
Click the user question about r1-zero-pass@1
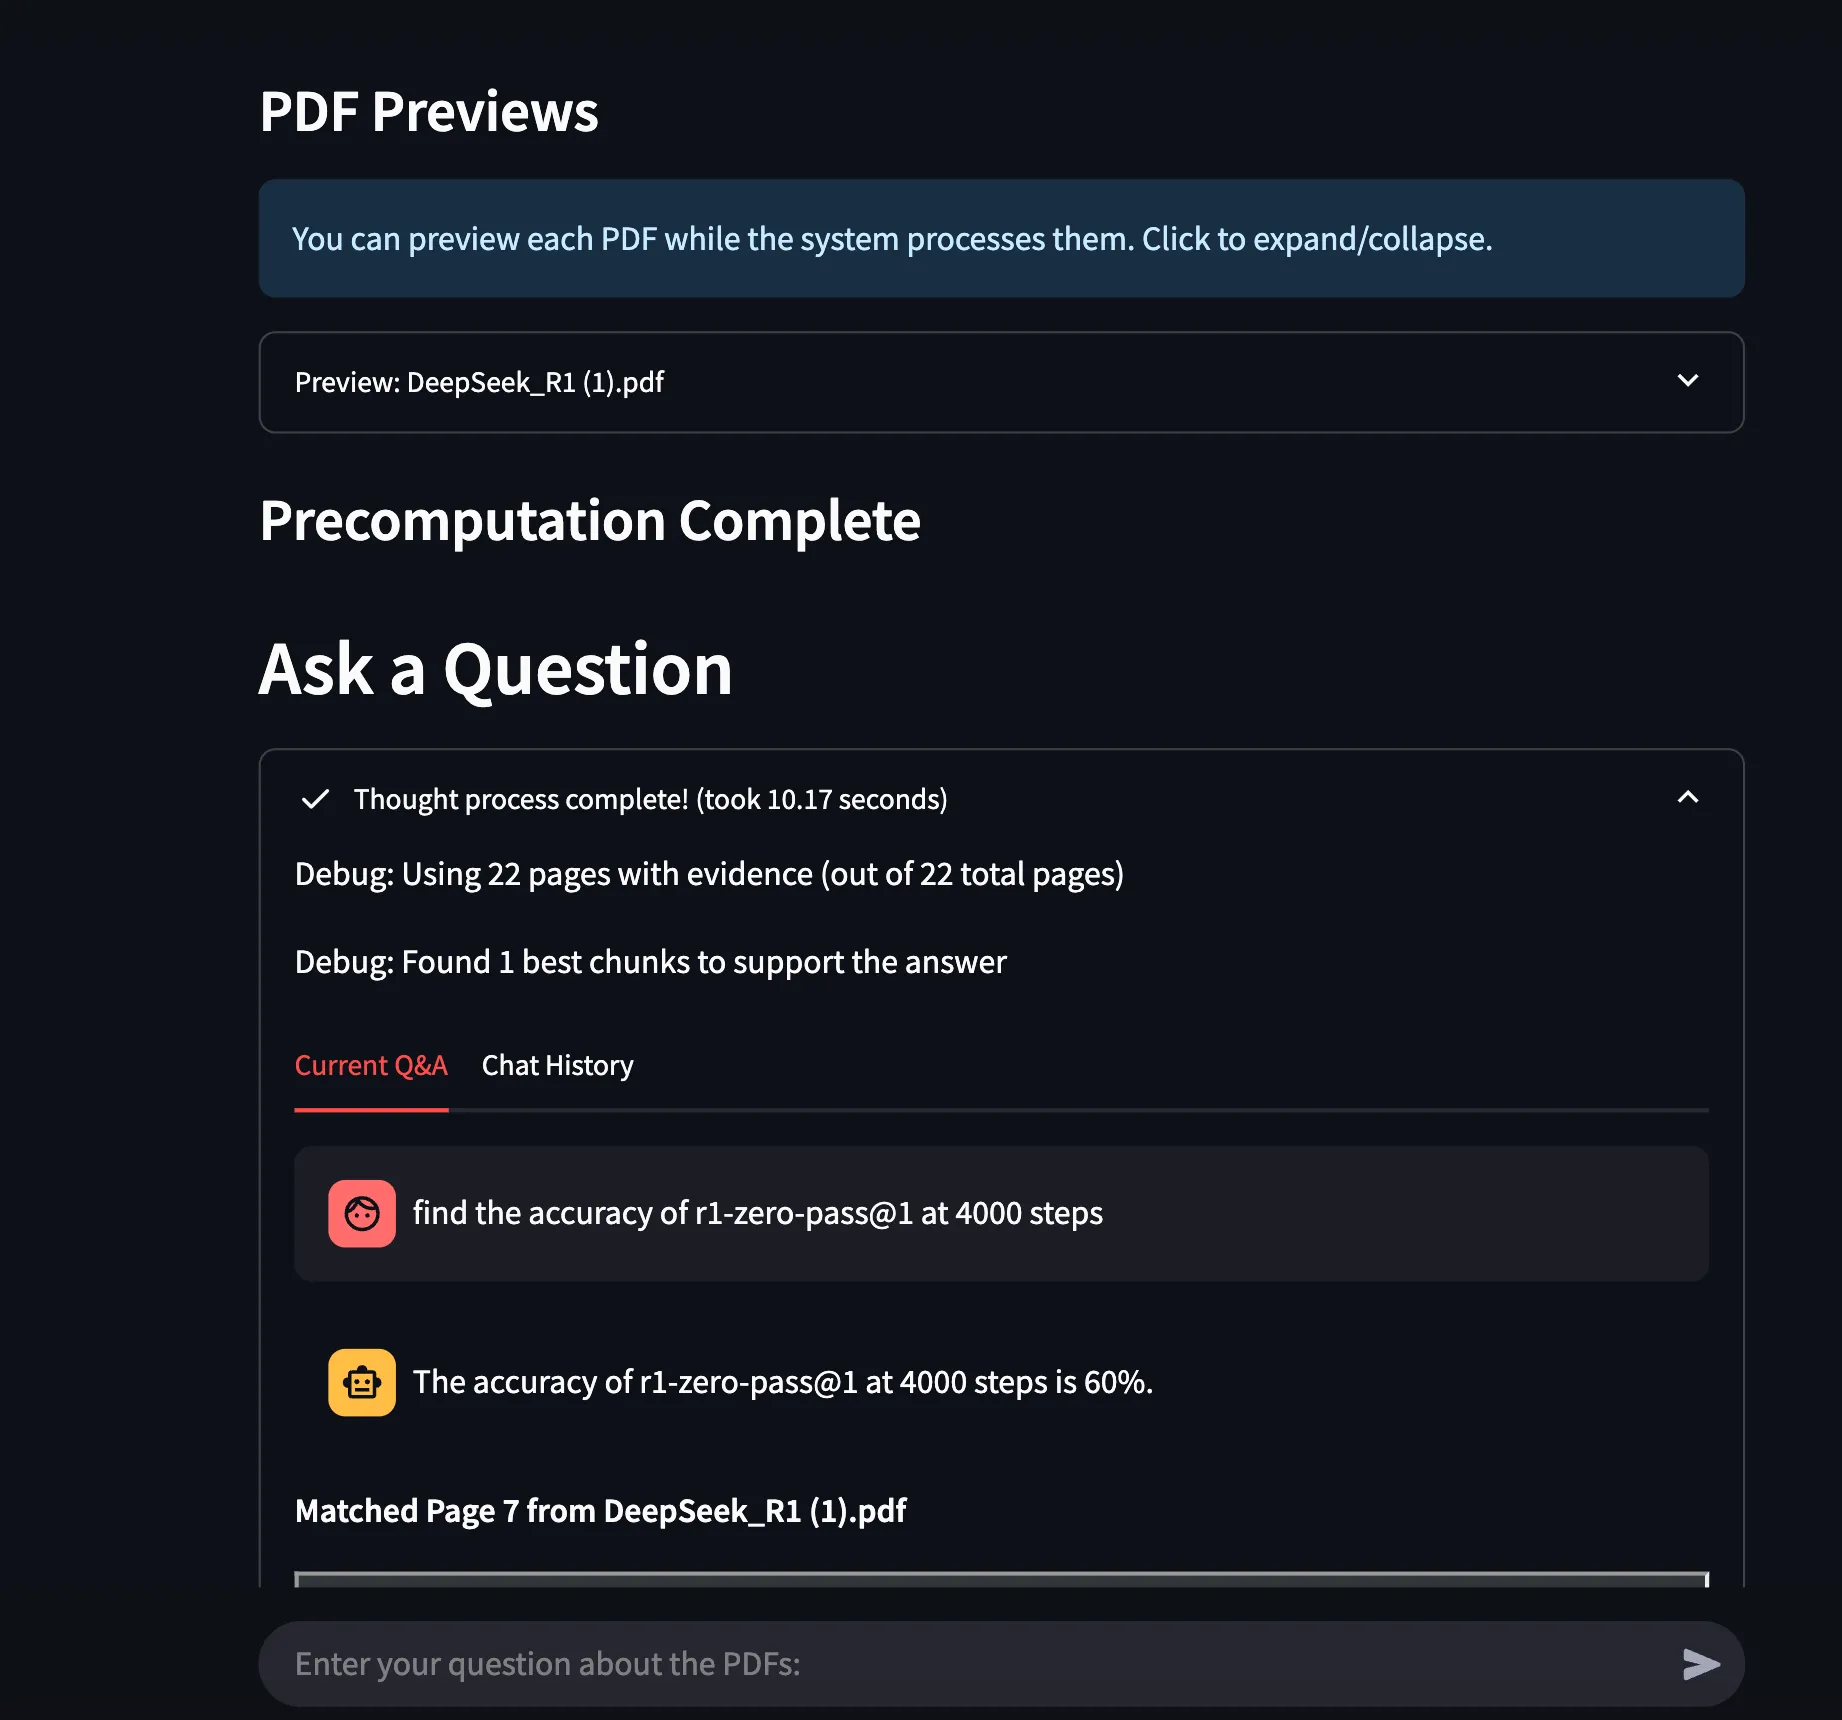757,1213
